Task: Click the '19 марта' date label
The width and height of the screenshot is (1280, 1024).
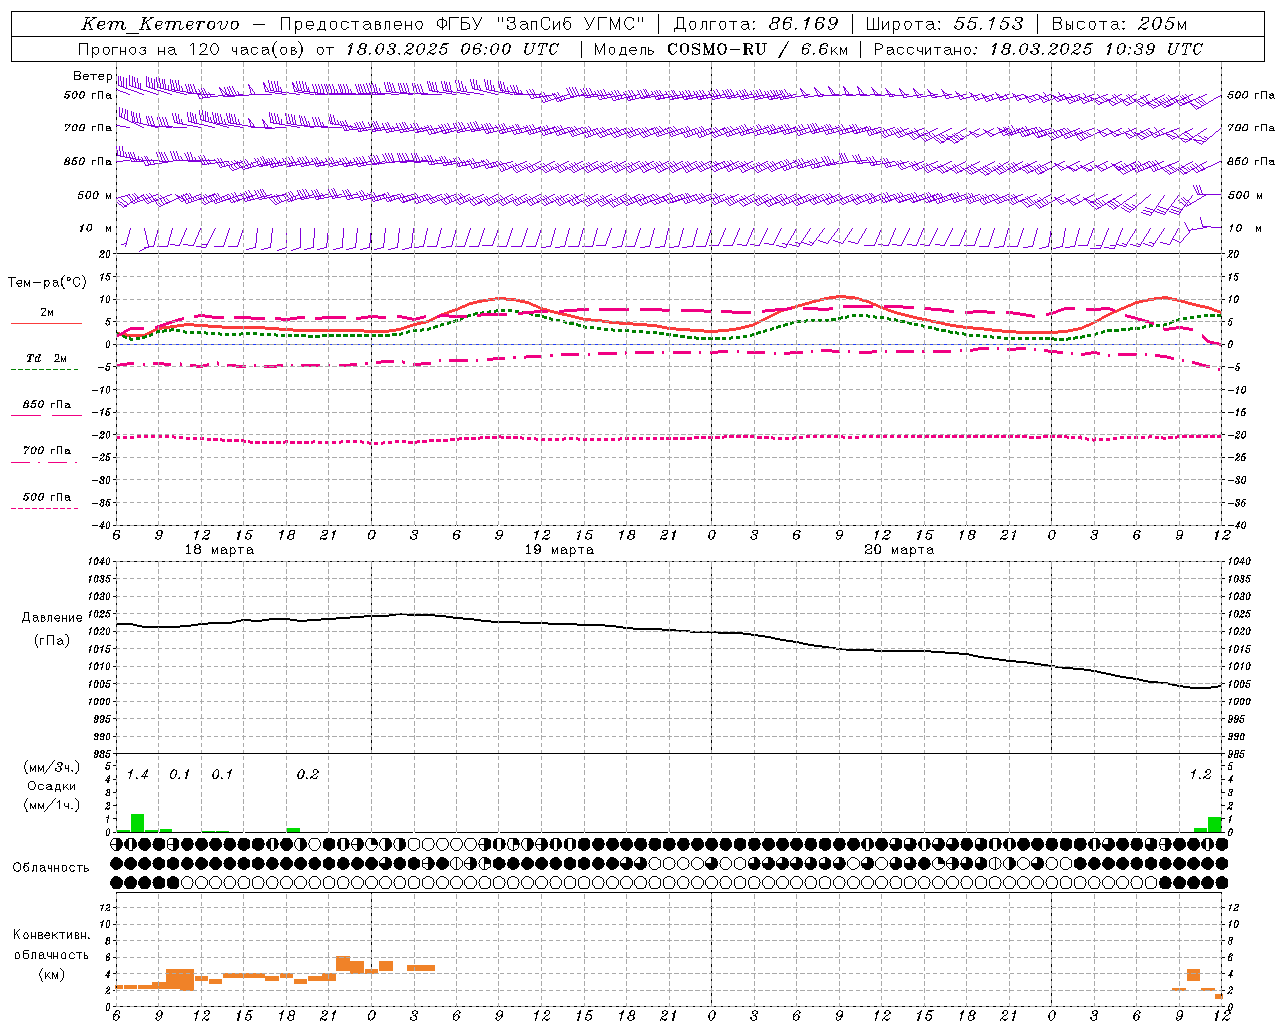Action: click(x=560, y=550)
